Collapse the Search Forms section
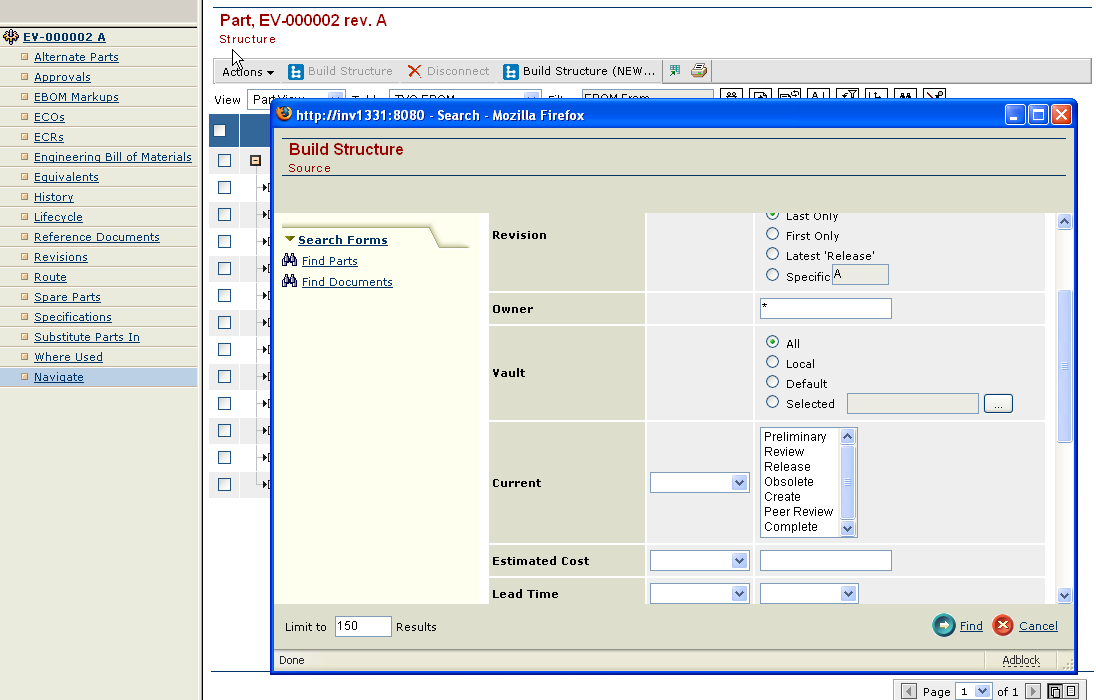1096x700 pixels. (x=290, y=240)
